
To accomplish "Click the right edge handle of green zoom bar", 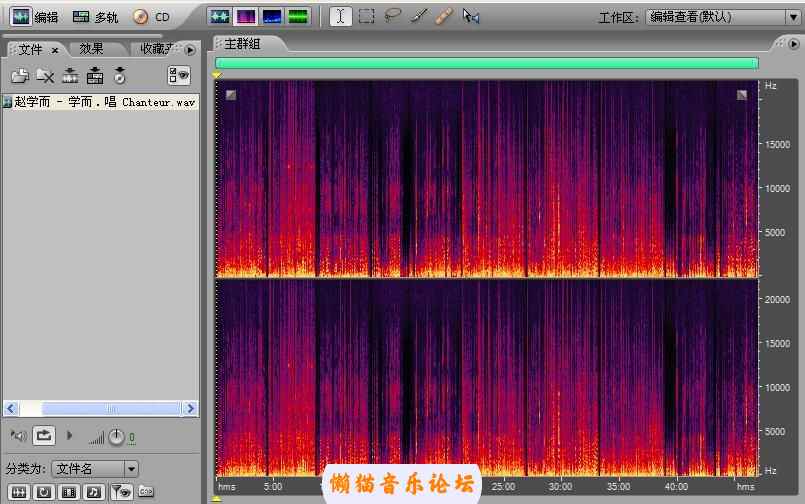I will point(756,63).
